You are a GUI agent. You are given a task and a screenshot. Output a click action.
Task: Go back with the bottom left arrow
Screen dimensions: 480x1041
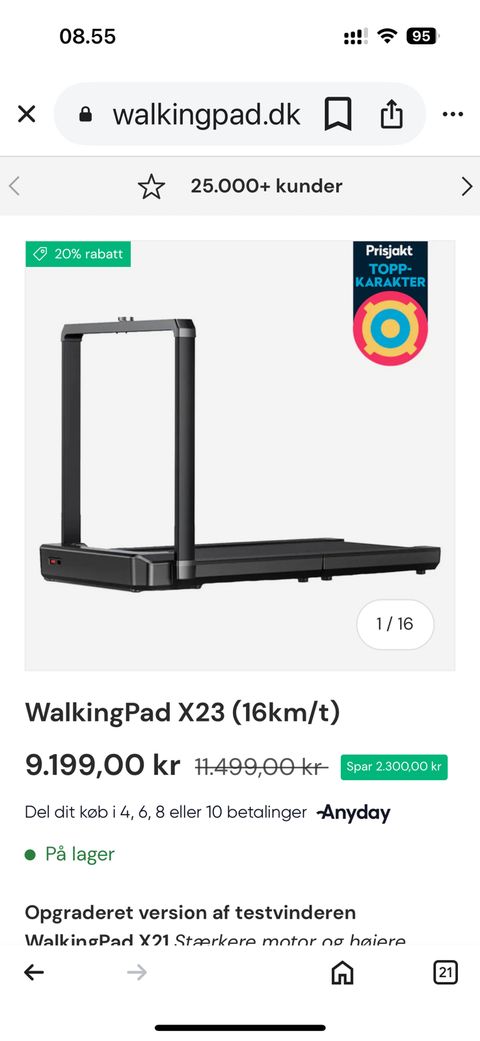[34, 973]
